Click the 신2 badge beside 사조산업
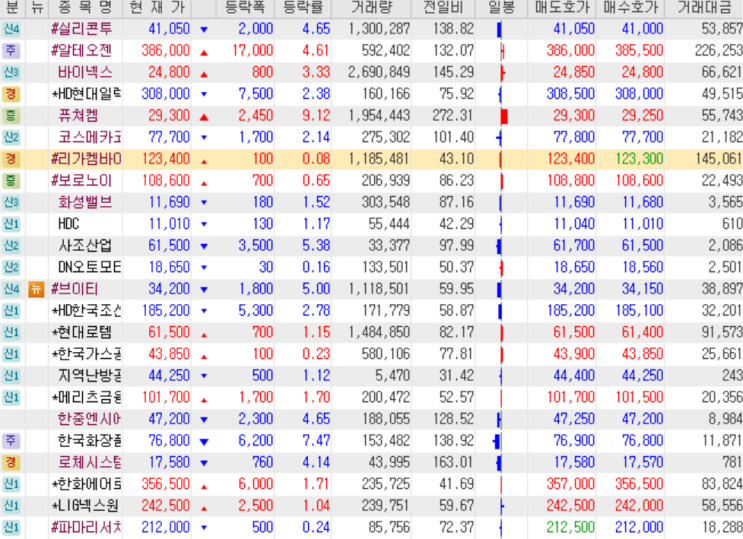The image size is (743, 539). (x=11, y=246)
